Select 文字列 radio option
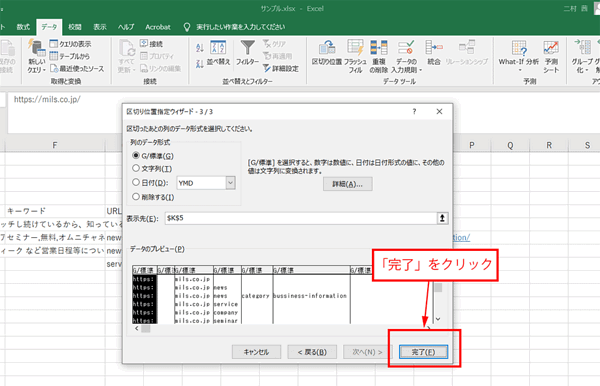600x386 pixels. pyautogui.click(x=135, y=168)
